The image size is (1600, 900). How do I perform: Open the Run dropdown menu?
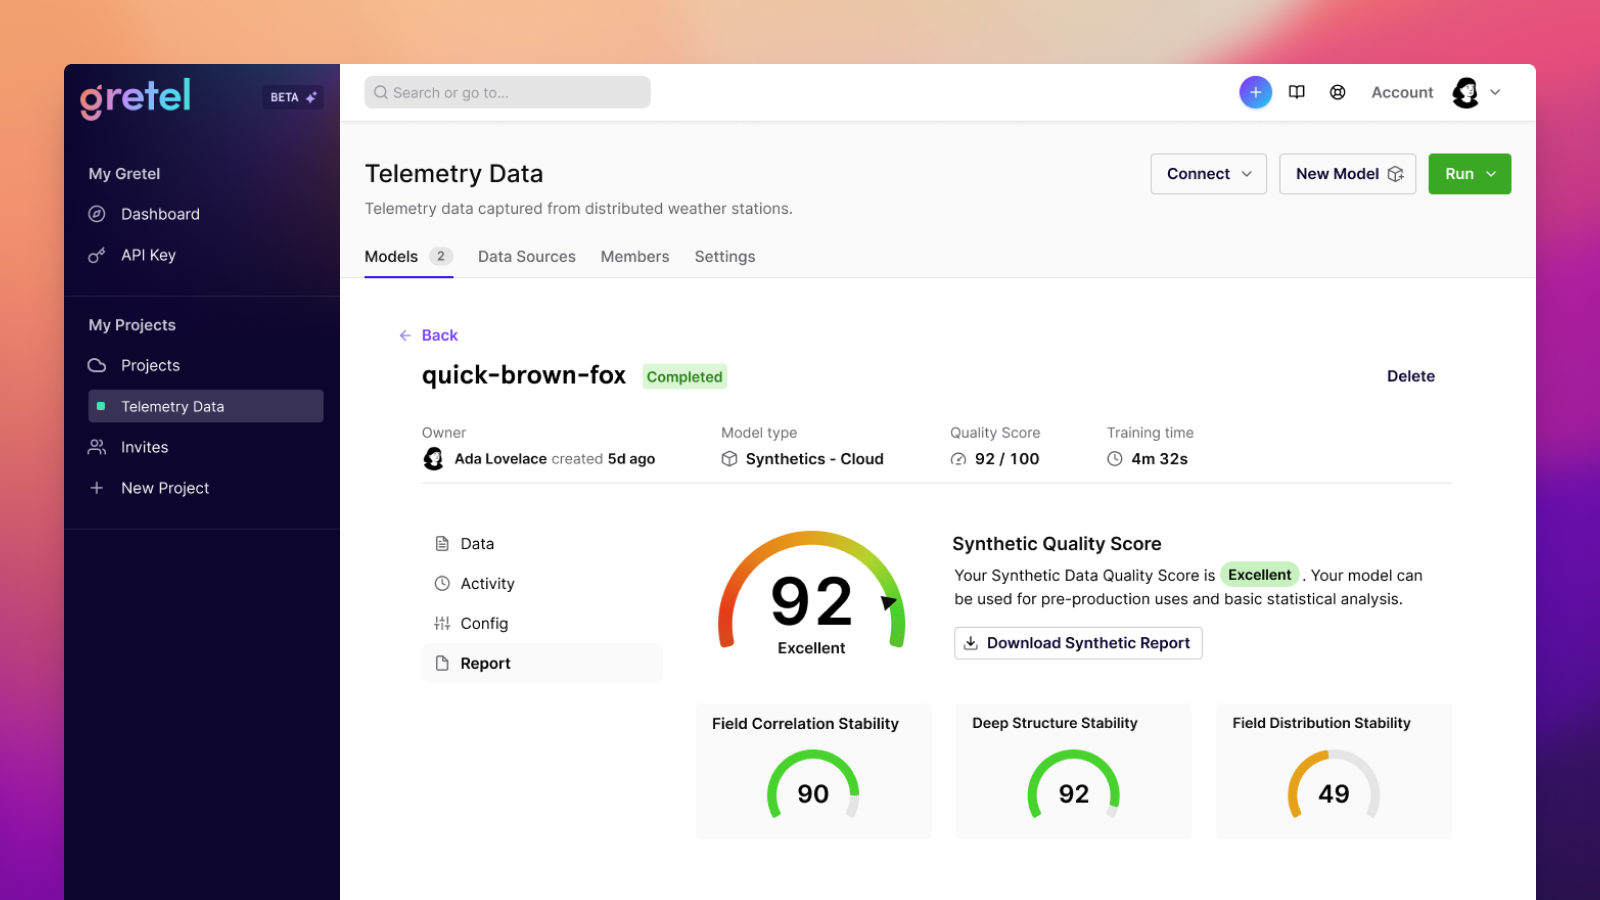[x=1469, y=174]
